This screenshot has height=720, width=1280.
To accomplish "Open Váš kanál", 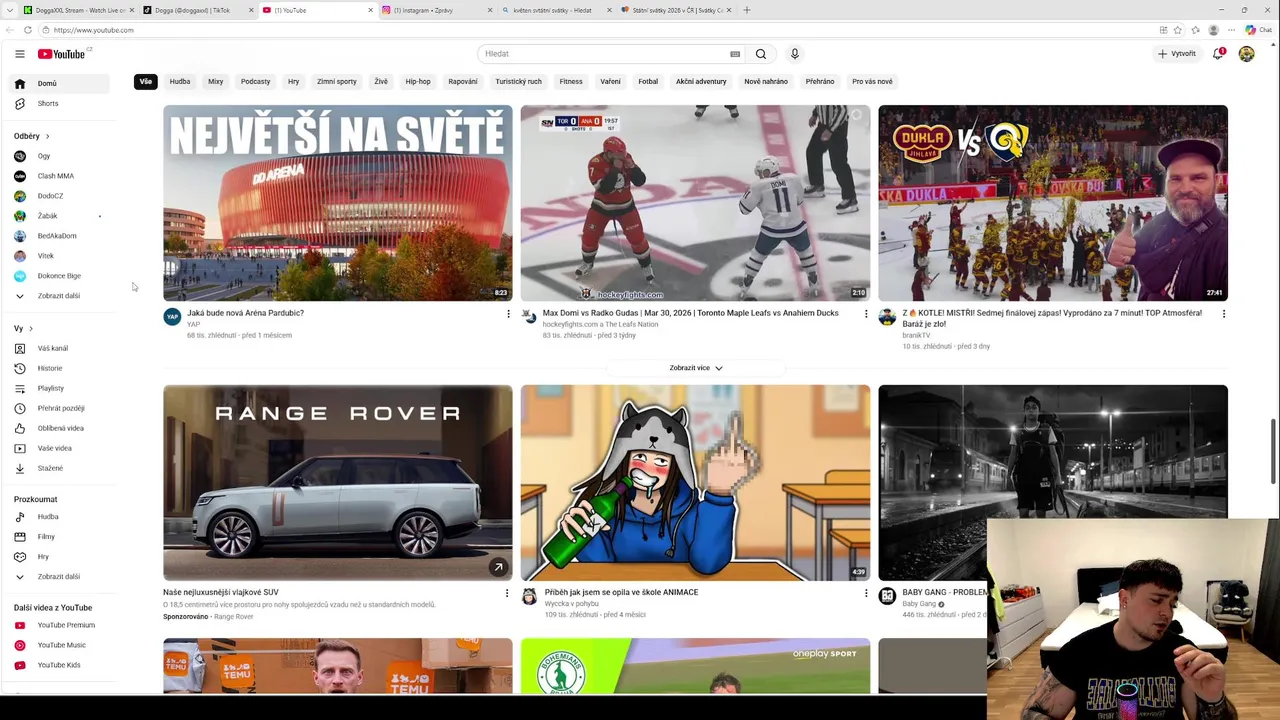I will pyautogui.click(x=58, y=348).
